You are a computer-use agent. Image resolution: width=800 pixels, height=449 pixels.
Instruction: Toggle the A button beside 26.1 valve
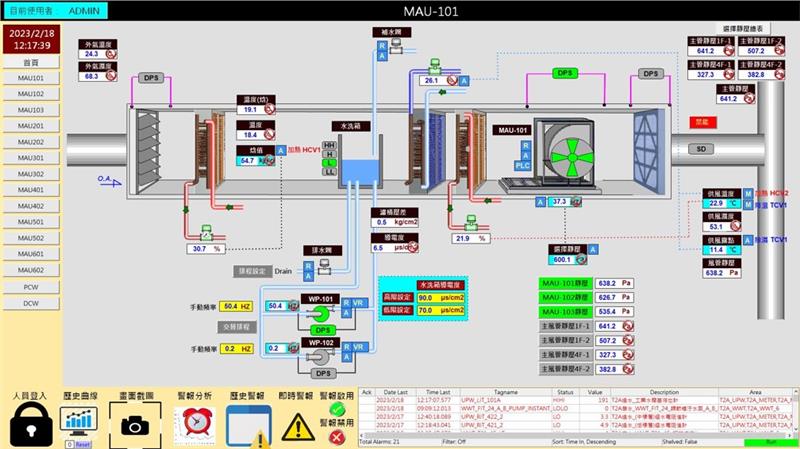click(x=464, y=81)
